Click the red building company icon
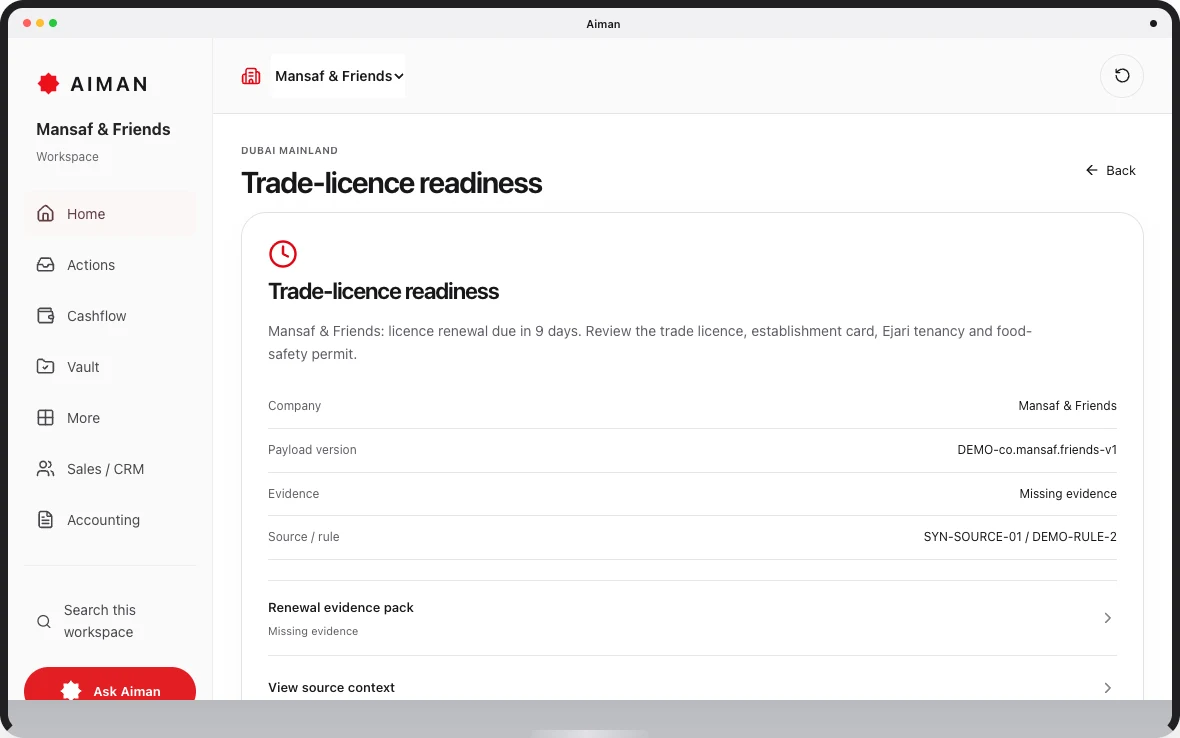The width and height of the screenshot is (1180, 738). (x=251, y=76)
